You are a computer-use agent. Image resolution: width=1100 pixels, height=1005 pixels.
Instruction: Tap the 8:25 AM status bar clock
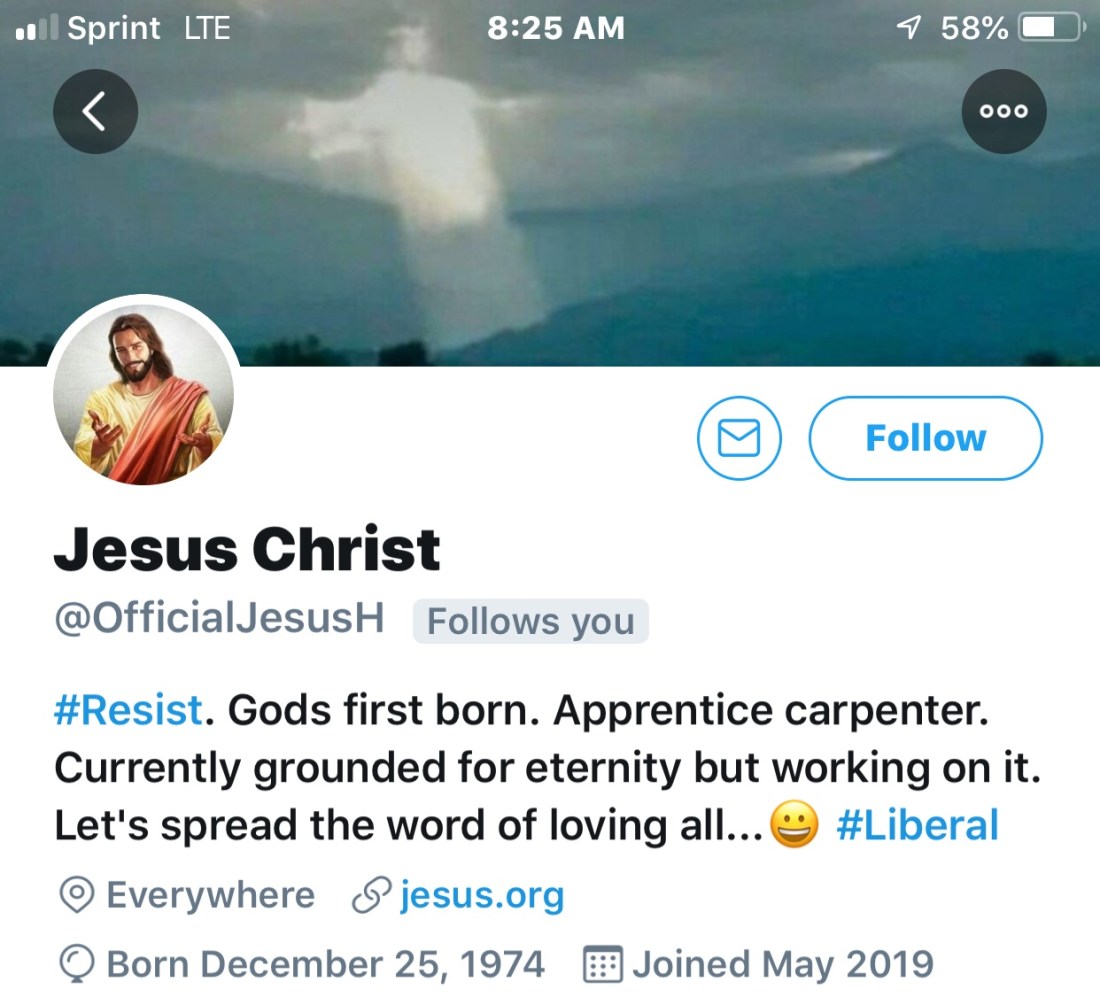(555, 28)
